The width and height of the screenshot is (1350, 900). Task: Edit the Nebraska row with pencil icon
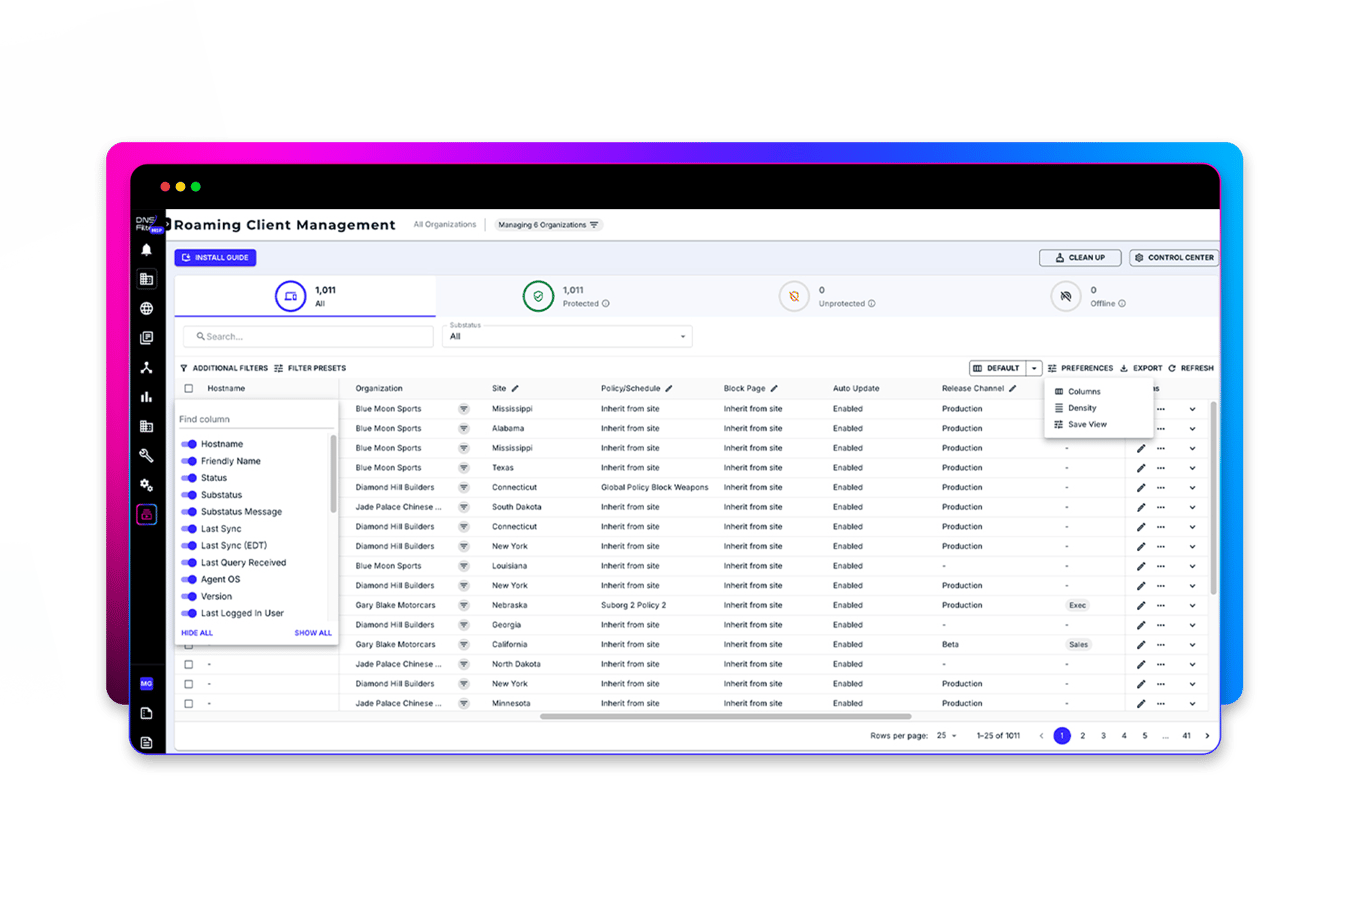pyautogui.click(x=1141, y=606)
